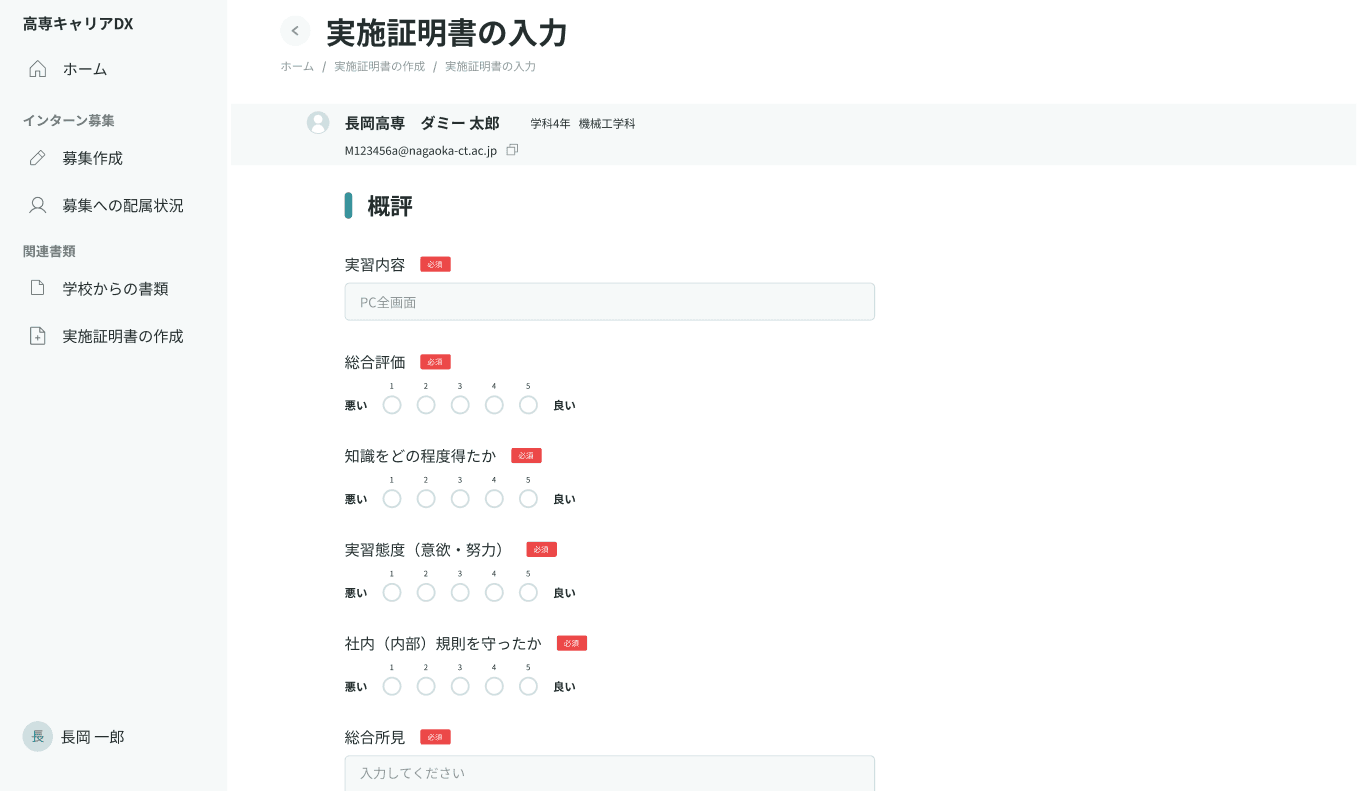1362x791 pixels.
Task: Select the document-plus icon for 実施証明書の作成
Action: coord(38,336)
